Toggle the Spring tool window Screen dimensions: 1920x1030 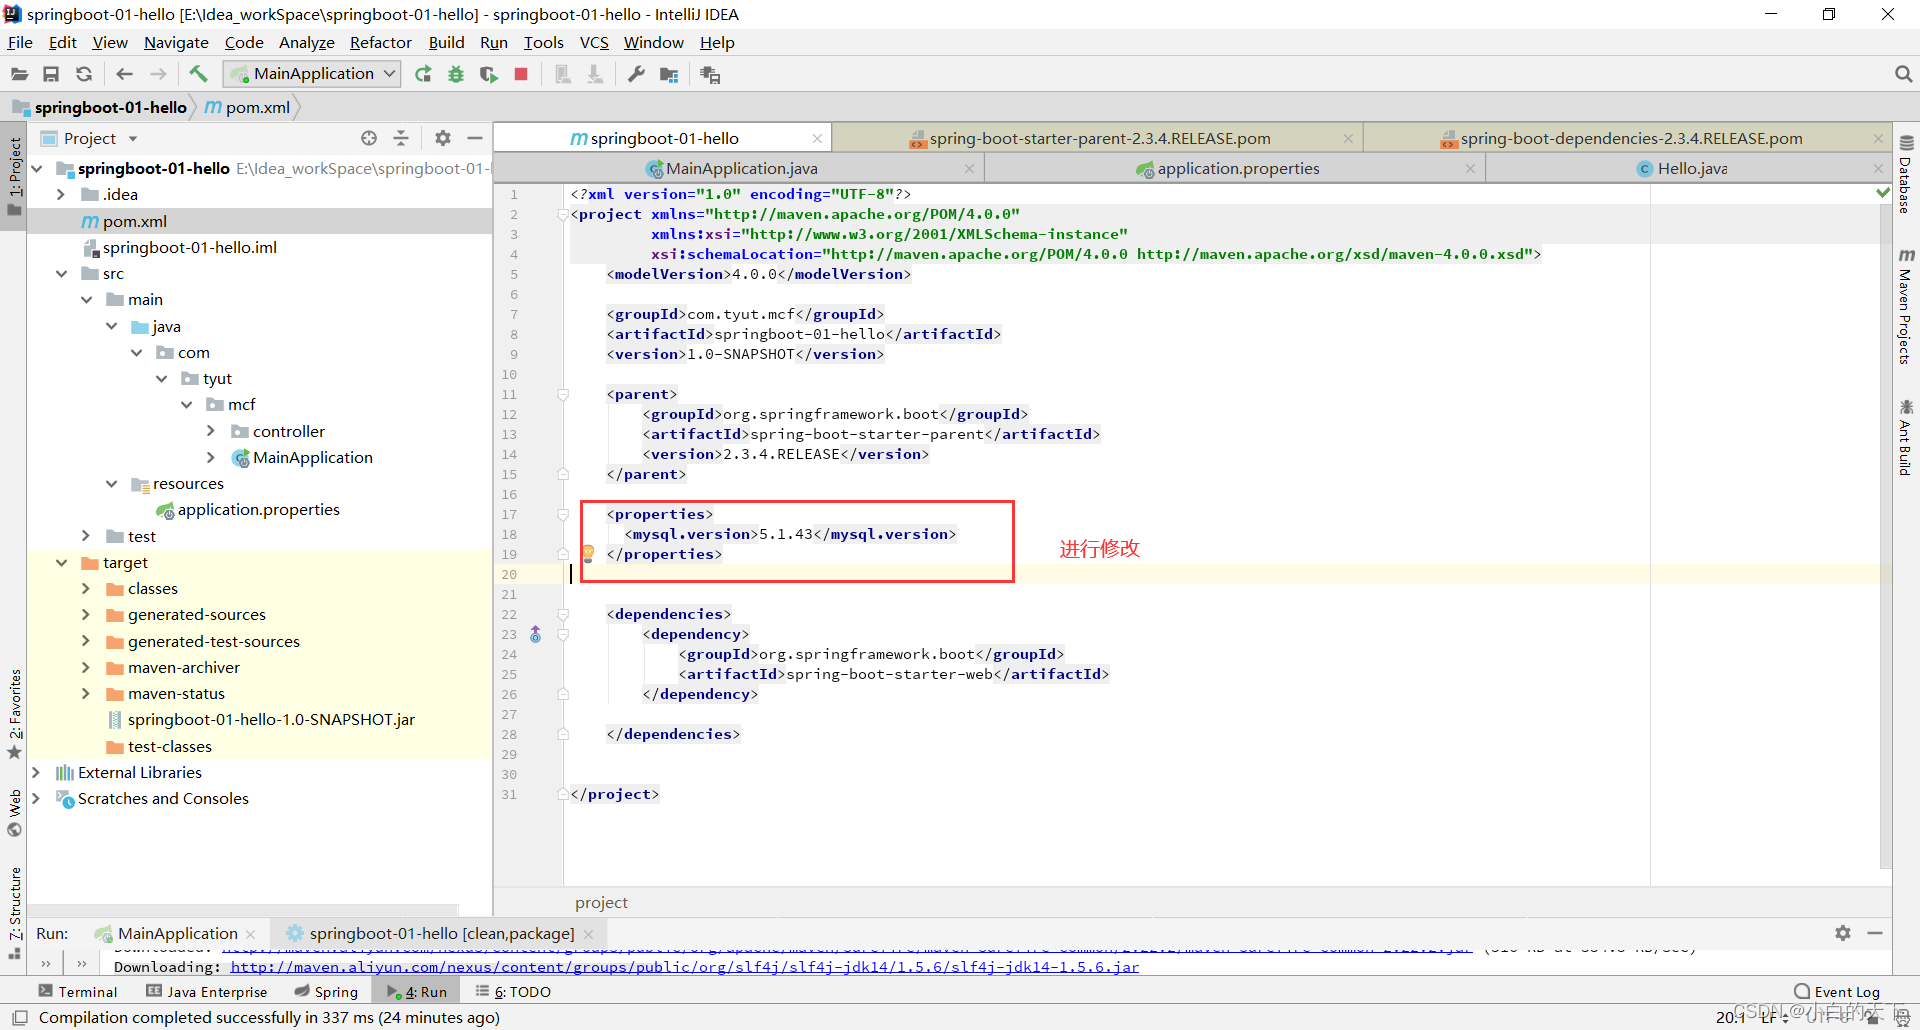pyautogui.click(x=326, y=992)
